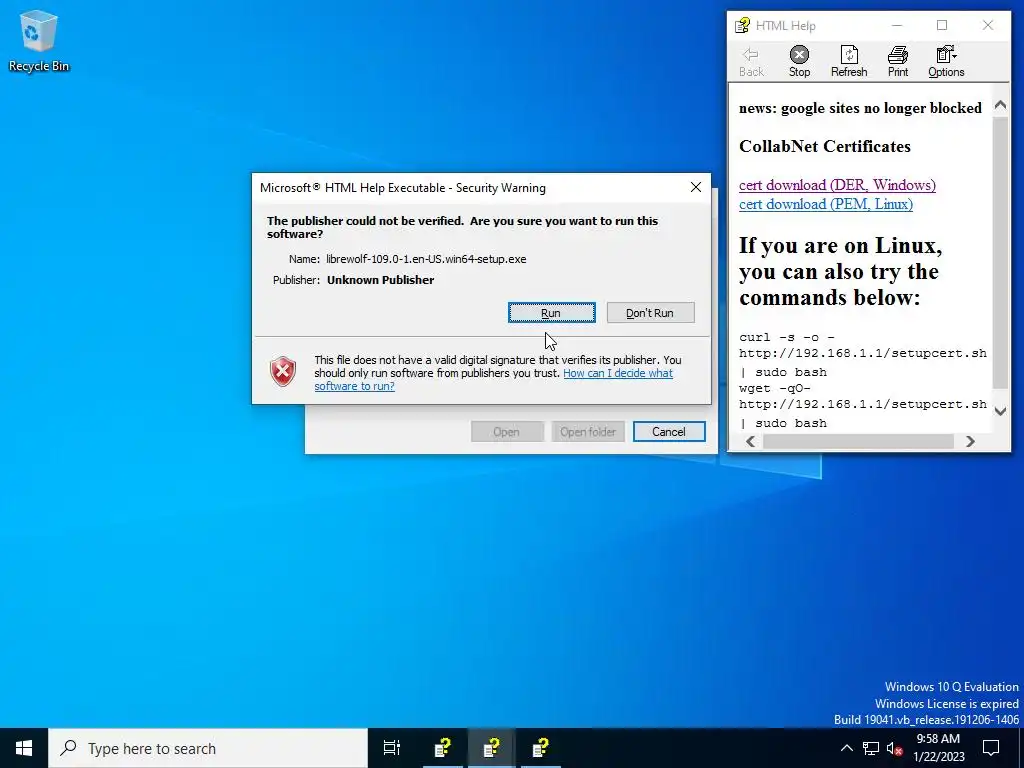1024x768 pixels.
Task: Click the muted volume tray icon
Action: pos(895,748)
